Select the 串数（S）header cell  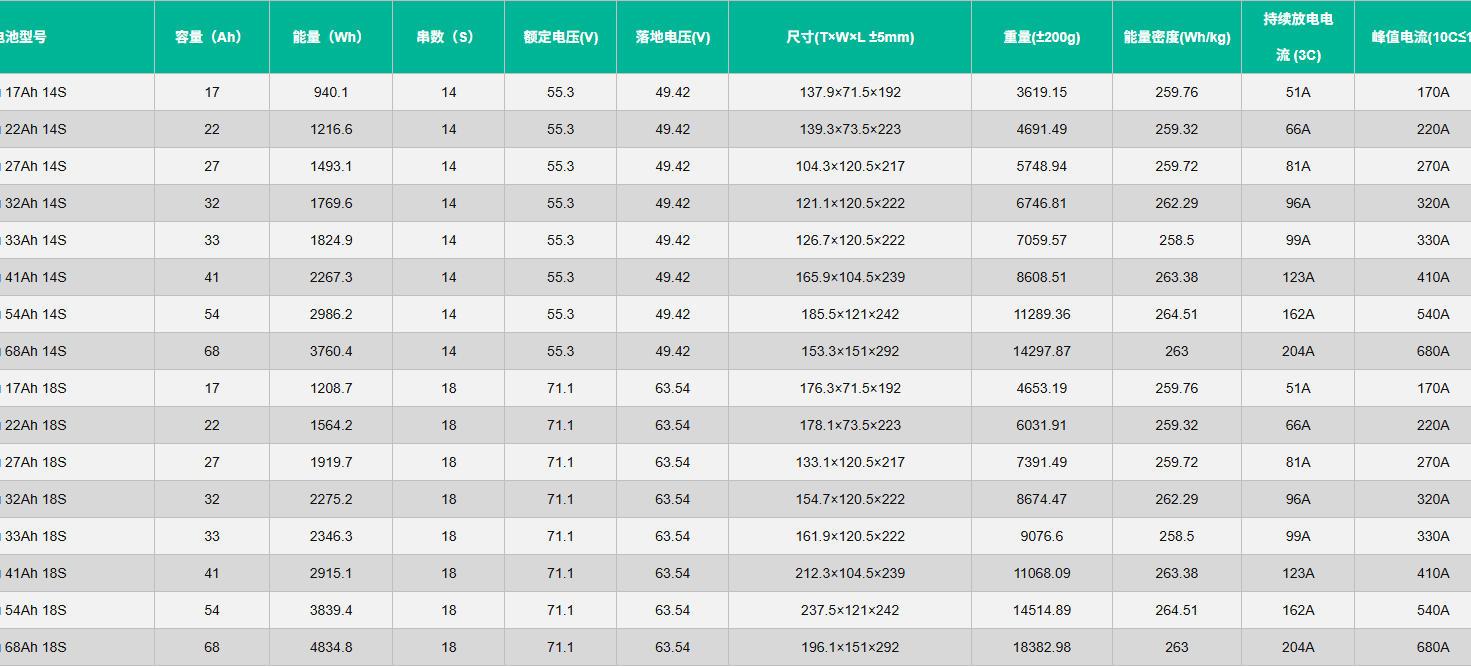447,37
